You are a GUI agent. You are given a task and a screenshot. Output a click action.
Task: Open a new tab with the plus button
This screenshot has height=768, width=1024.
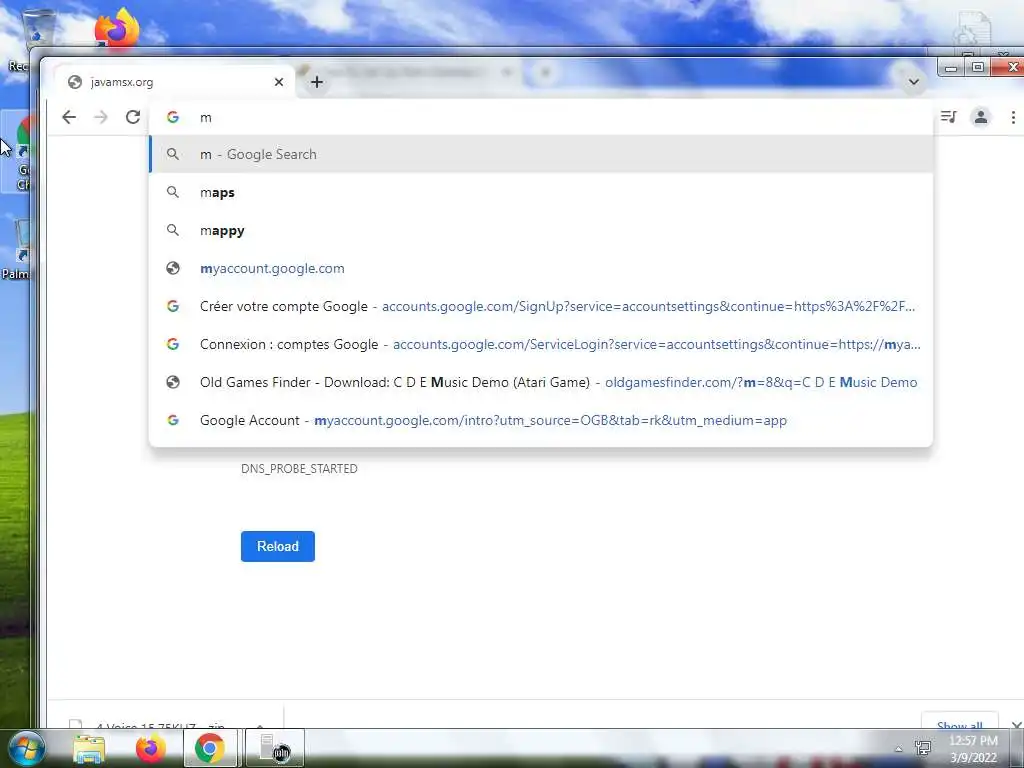coord(317,82)
